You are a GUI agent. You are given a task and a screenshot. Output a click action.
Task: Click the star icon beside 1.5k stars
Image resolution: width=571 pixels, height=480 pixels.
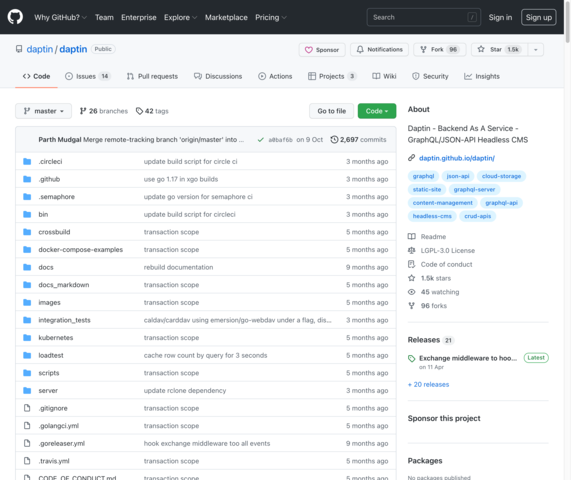point(411,278)
